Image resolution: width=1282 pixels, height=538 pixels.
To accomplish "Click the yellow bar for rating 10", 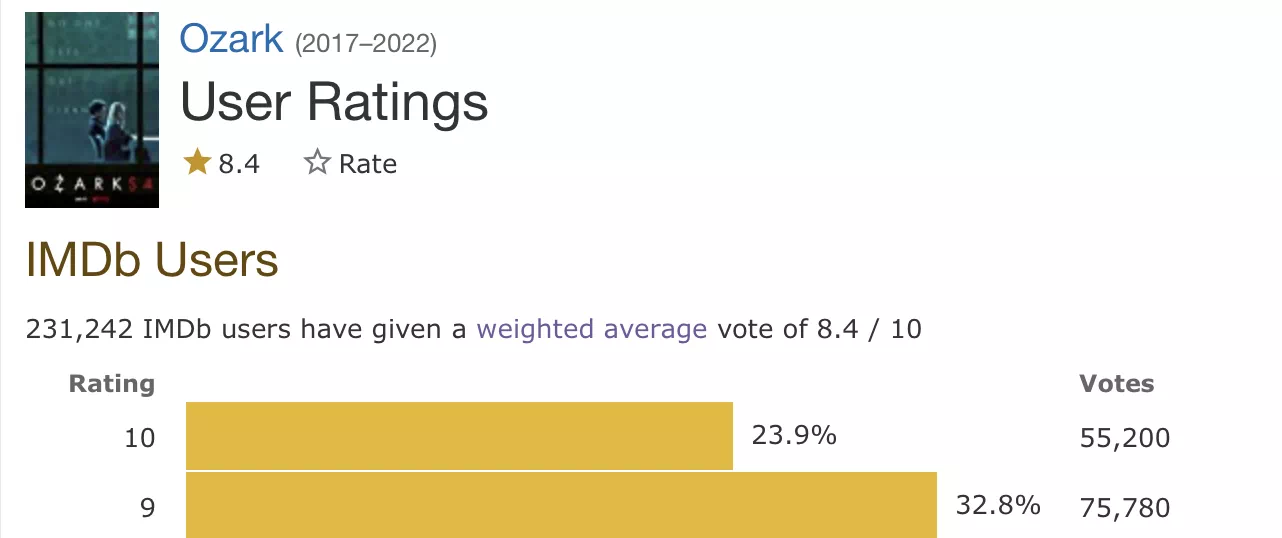I will coord(459,436).
